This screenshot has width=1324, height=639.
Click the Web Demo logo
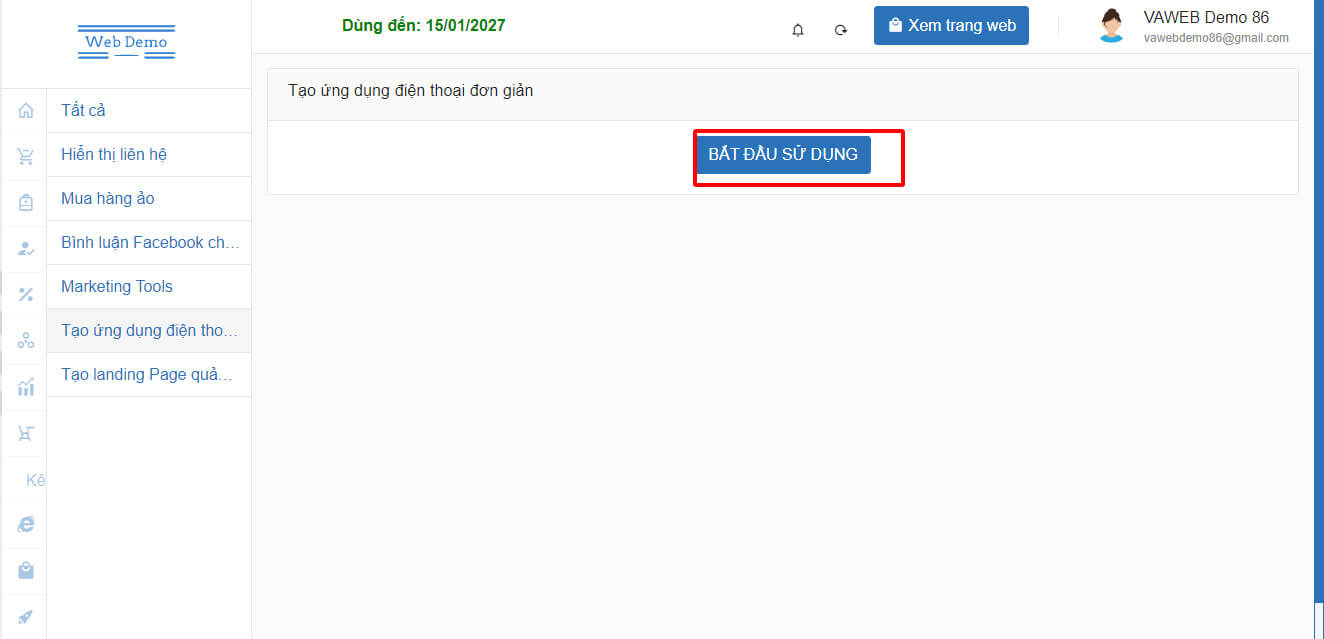coord(126,42)
